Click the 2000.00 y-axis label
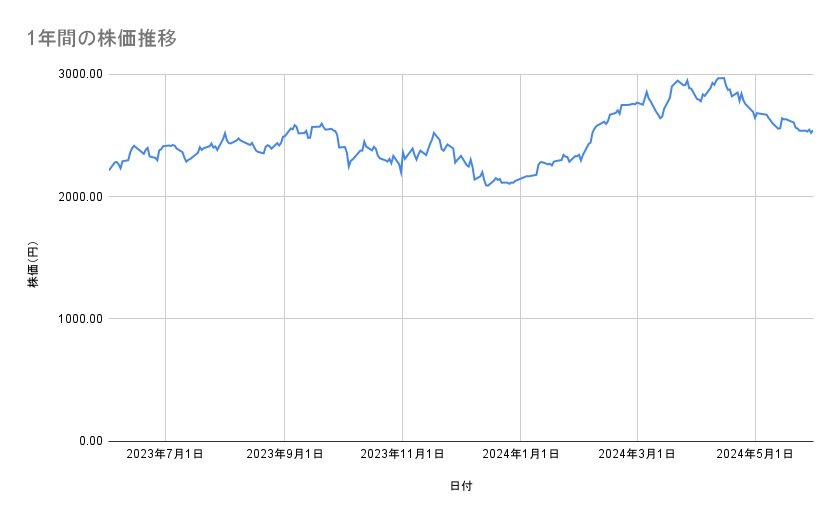This screenshot has width=839, height=519. 80,197
